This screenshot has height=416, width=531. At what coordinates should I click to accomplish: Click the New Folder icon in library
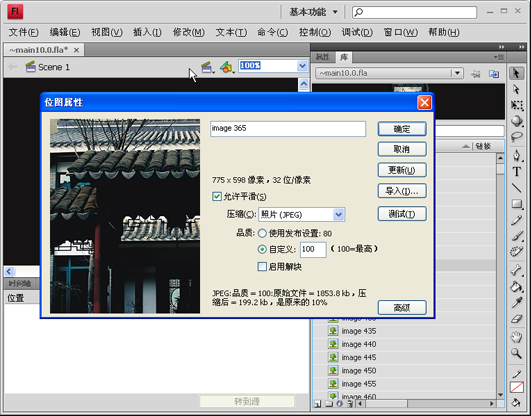pyautogui.click(x=329, y=403)
